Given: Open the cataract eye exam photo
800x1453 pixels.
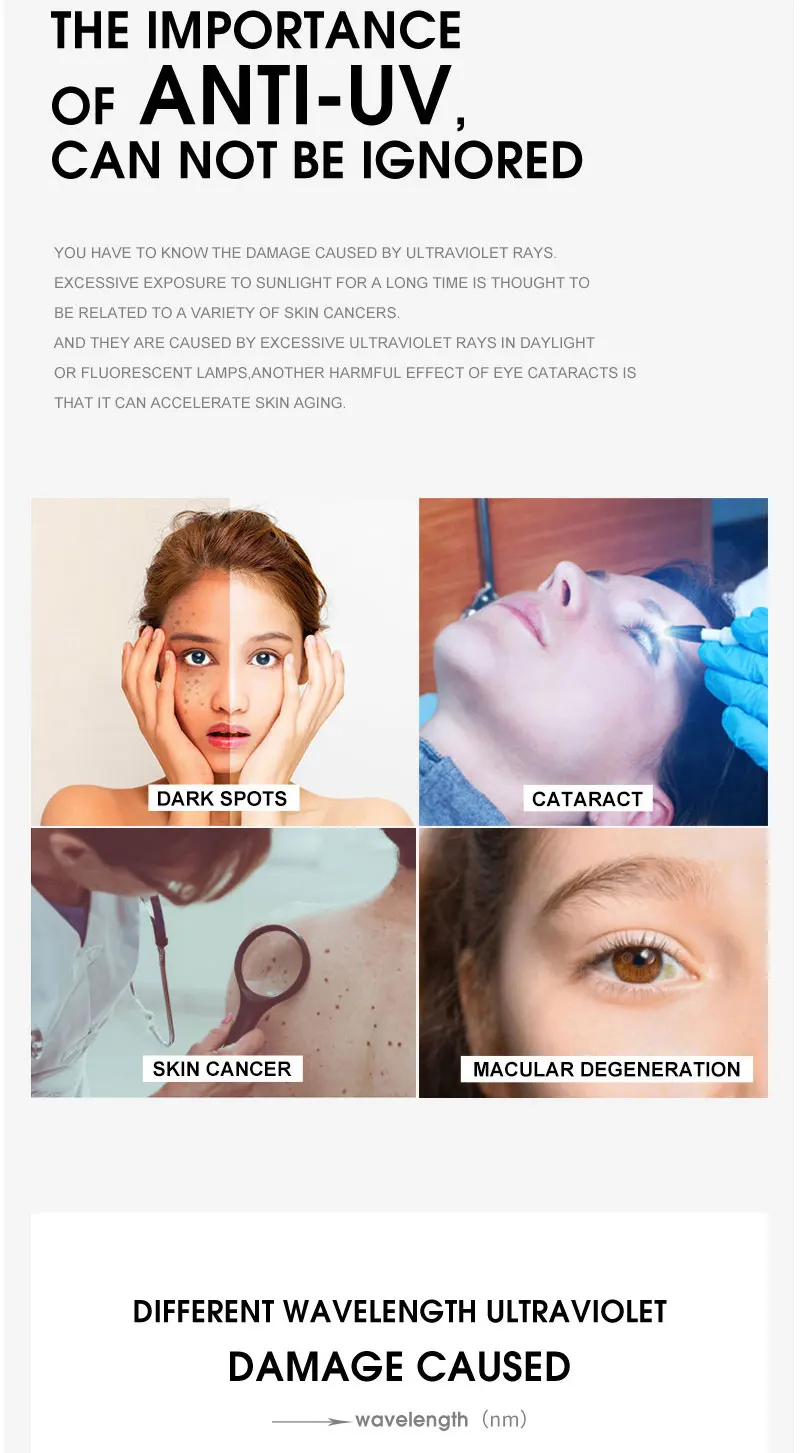Looking at the screenshot, I should (593, 661).
